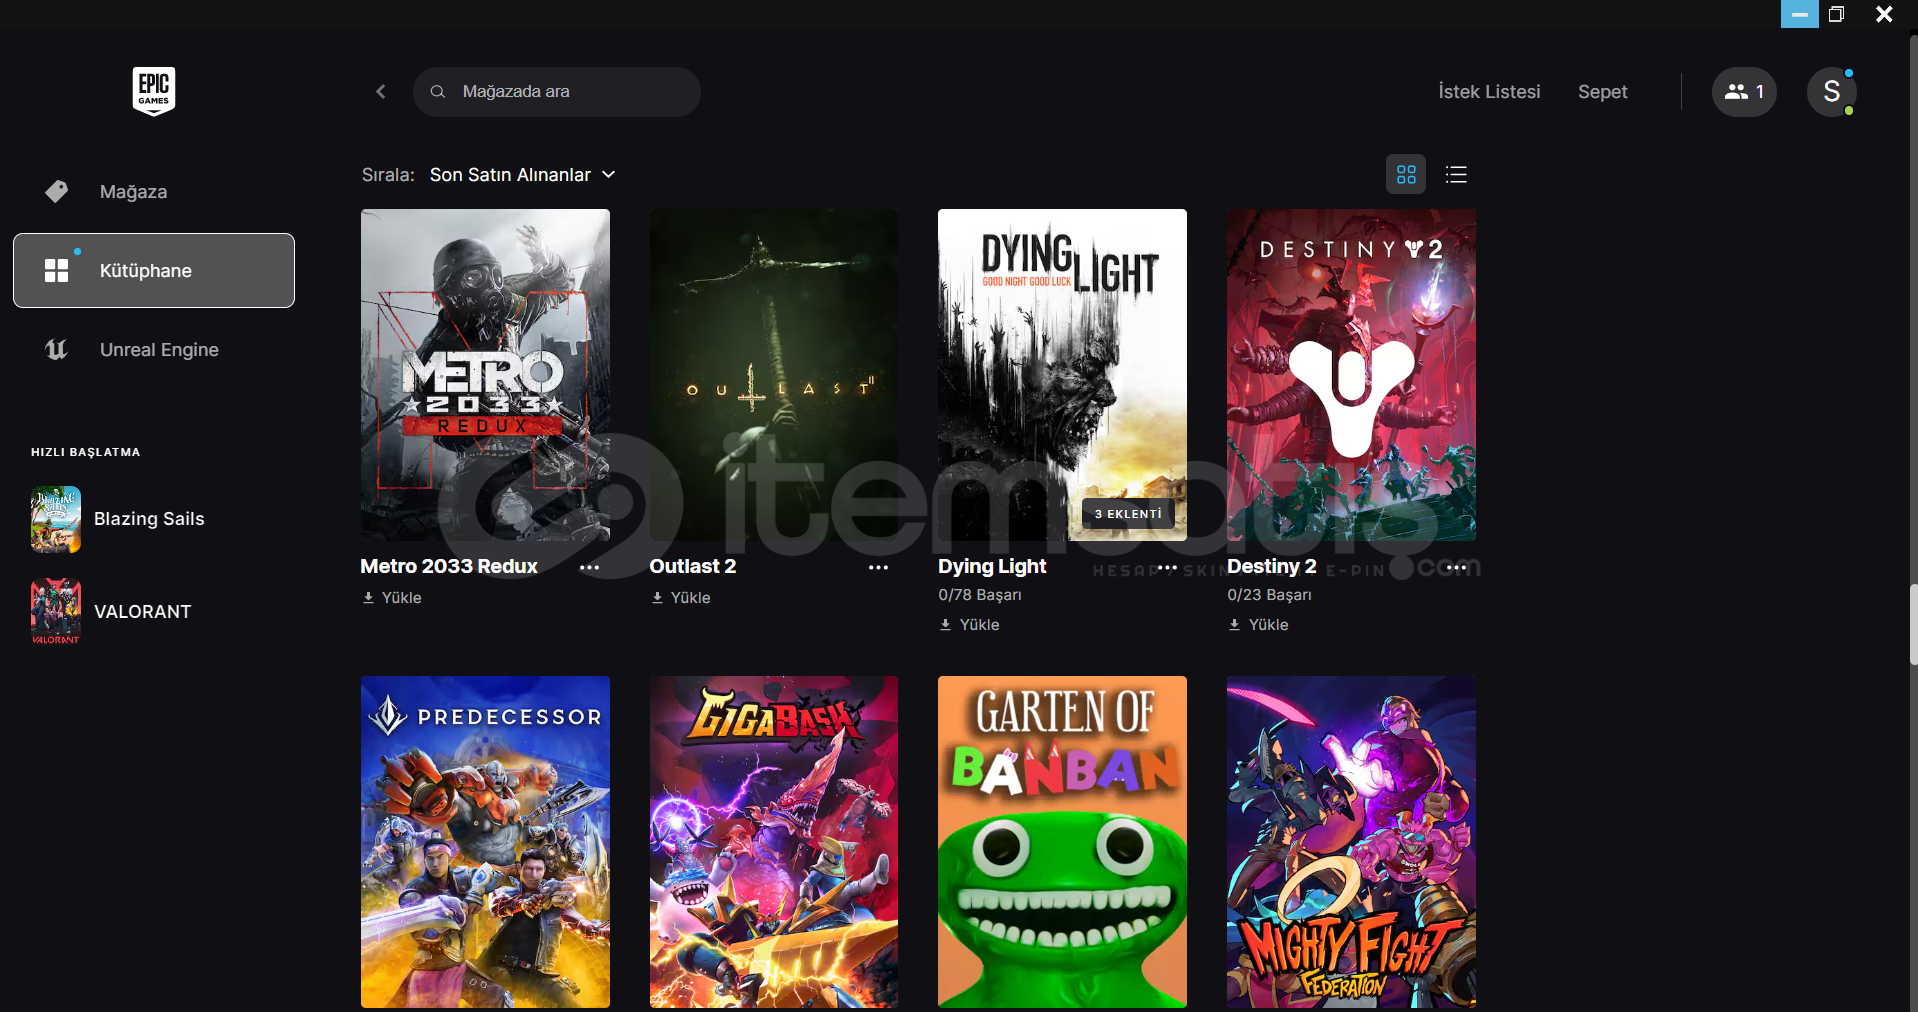The height and width of the screenshot is (1012, 1918).
Task: Click download icon under Dying Light
Action: 946,624
